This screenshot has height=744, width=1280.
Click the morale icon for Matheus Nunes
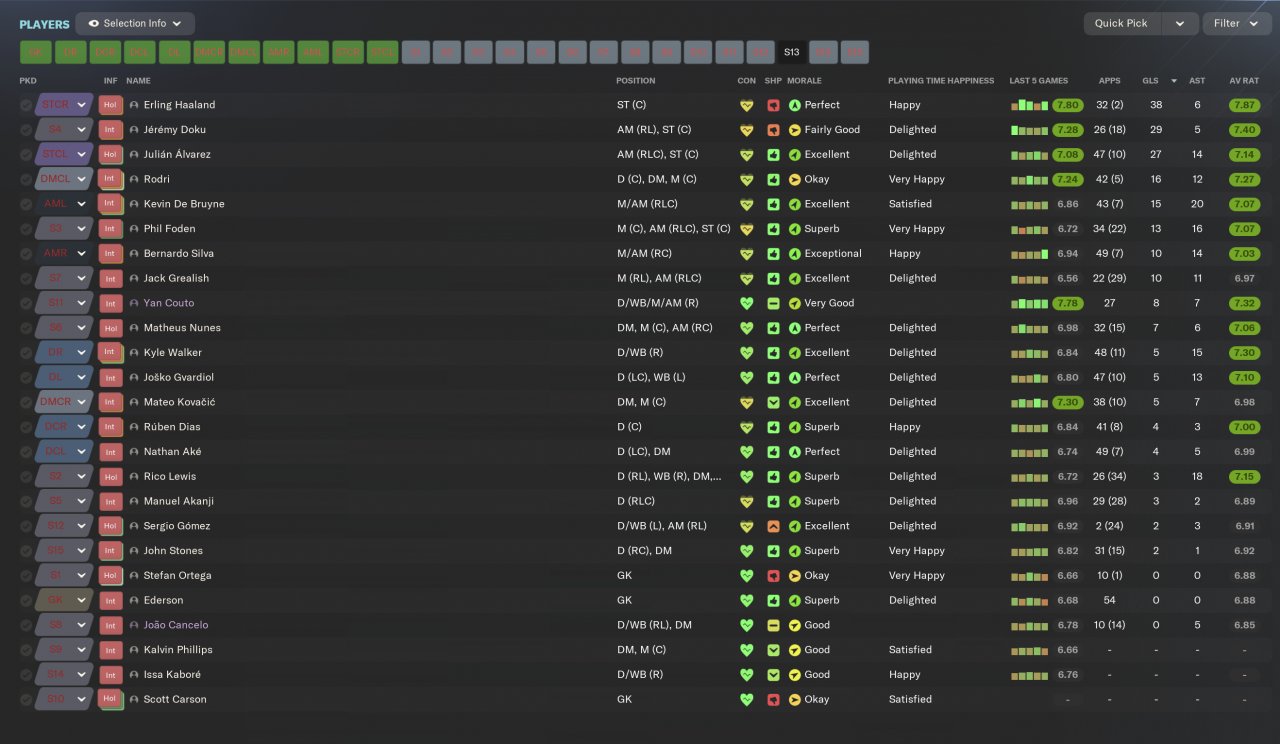[795, 328]
